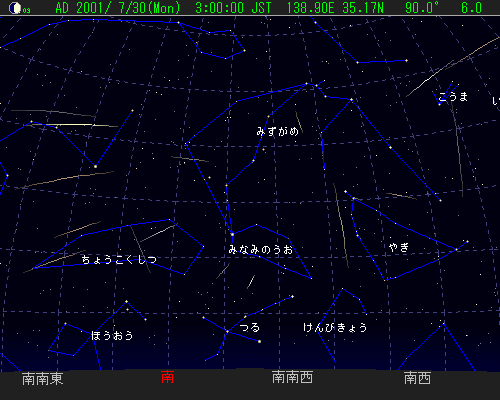Select the みずがめ constellation label
Viewport: 500px width, 400px height.
(x=277, y=131)
